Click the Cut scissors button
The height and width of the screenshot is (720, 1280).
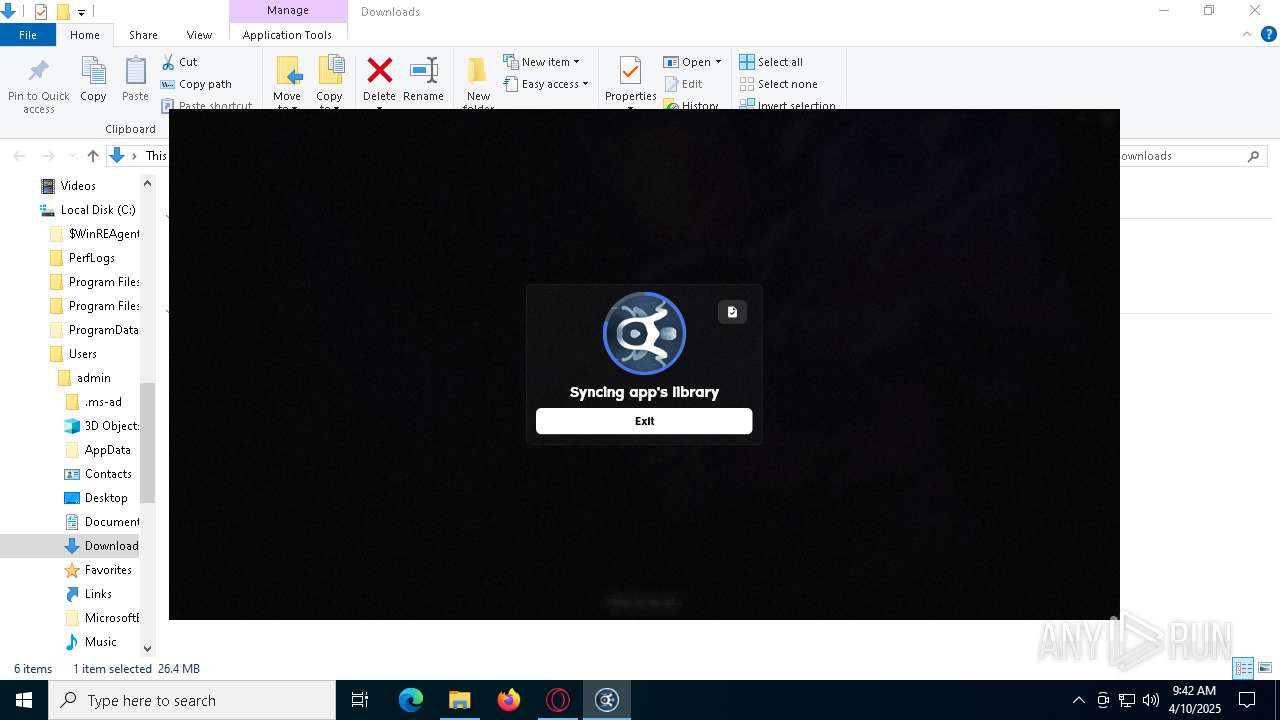179,62
